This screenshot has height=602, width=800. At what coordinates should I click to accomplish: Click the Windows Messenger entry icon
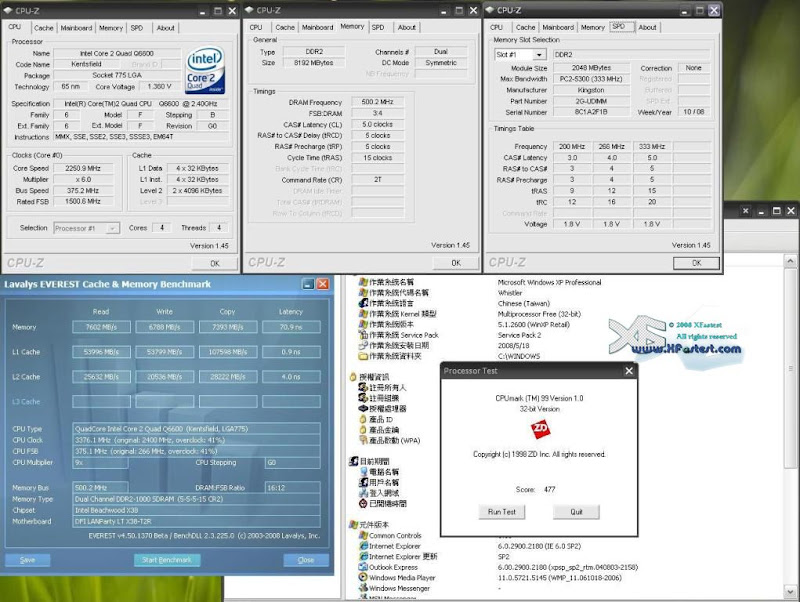coord(362,588)
